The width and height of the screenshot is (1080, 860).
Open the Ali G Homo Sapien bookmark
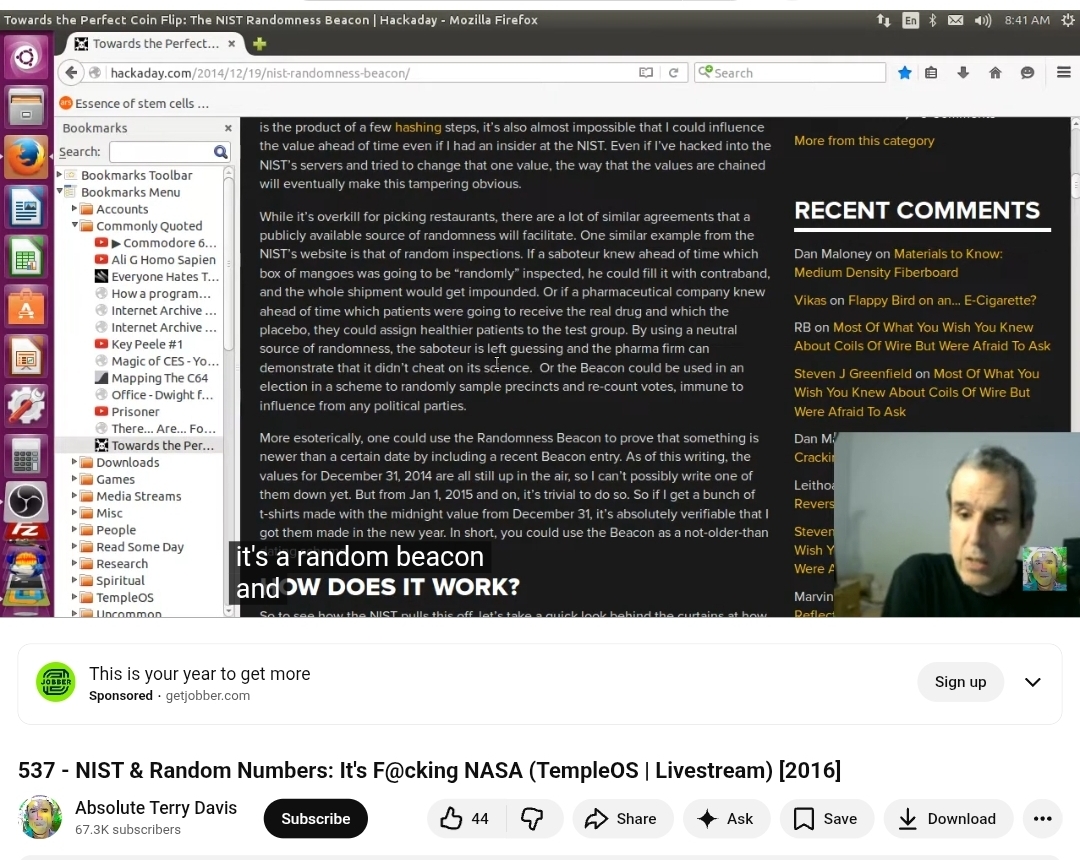[x=156, y=260]
